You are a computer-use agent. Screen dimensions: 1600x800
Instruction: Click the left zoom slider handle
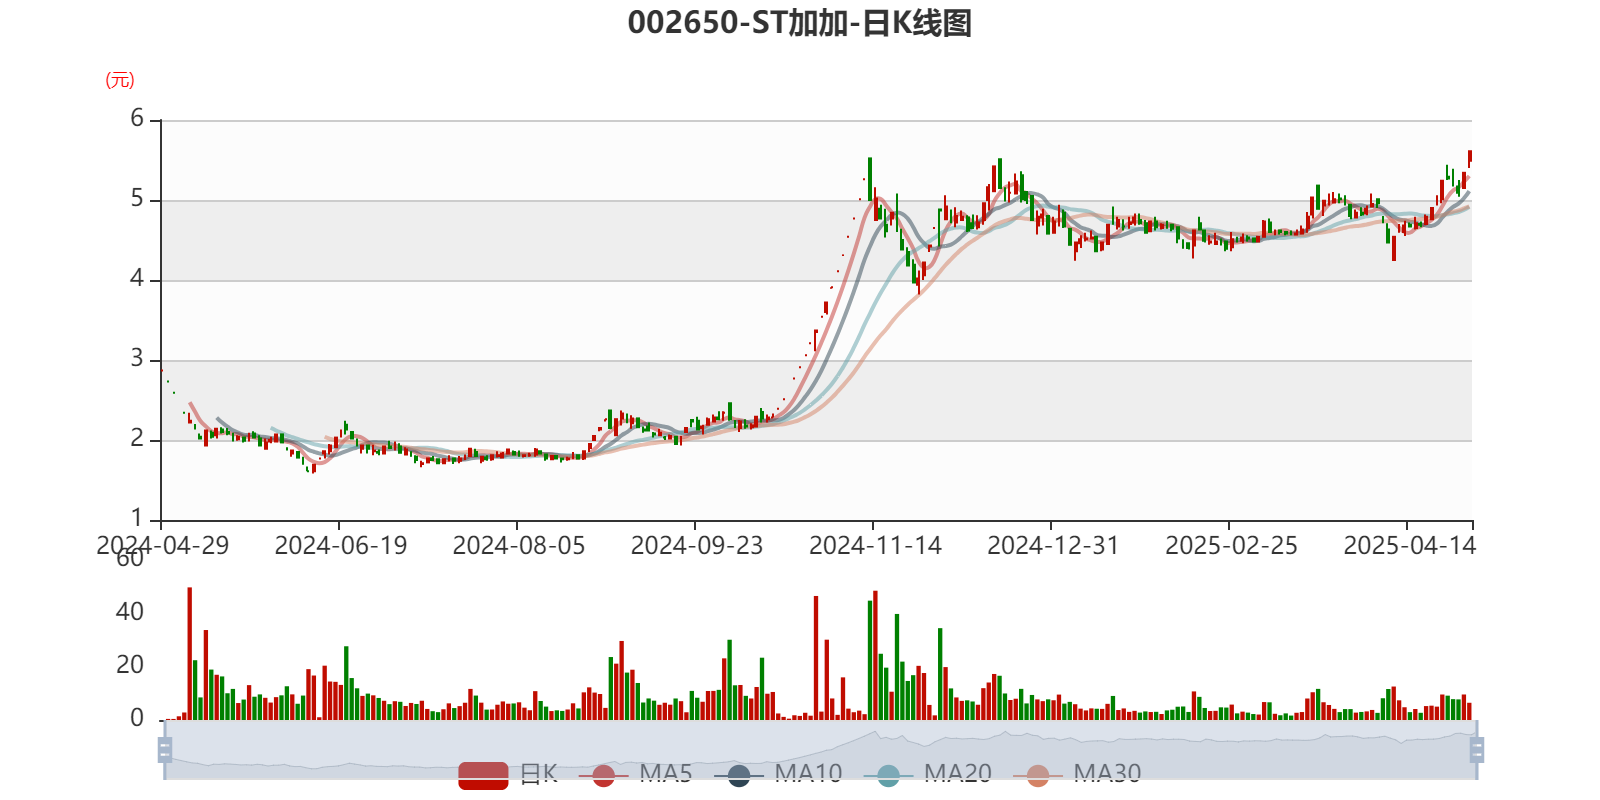pos(165,750)
